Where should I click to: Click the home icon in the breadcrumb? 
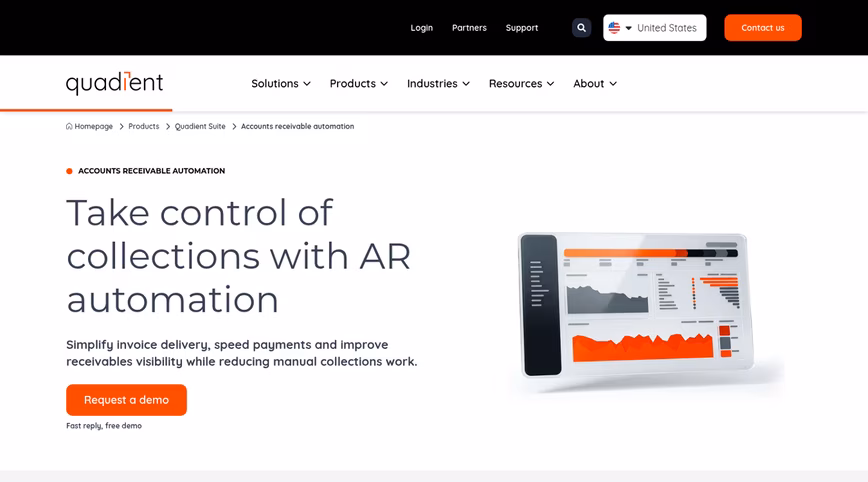[x=69, y=126]
